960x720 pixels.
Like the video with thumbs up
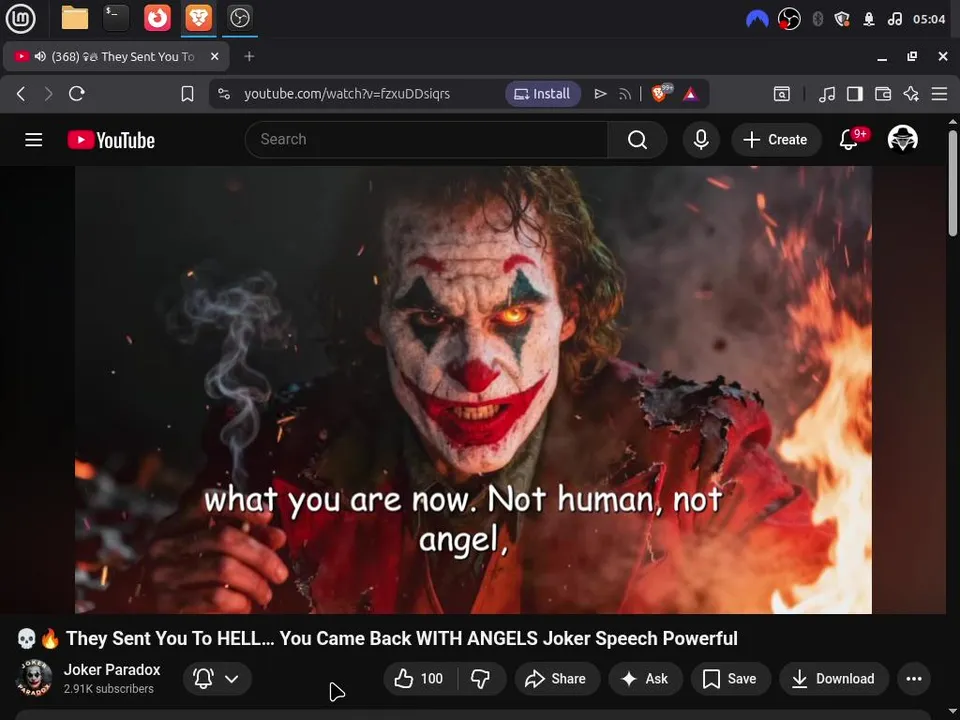[419, 678]
